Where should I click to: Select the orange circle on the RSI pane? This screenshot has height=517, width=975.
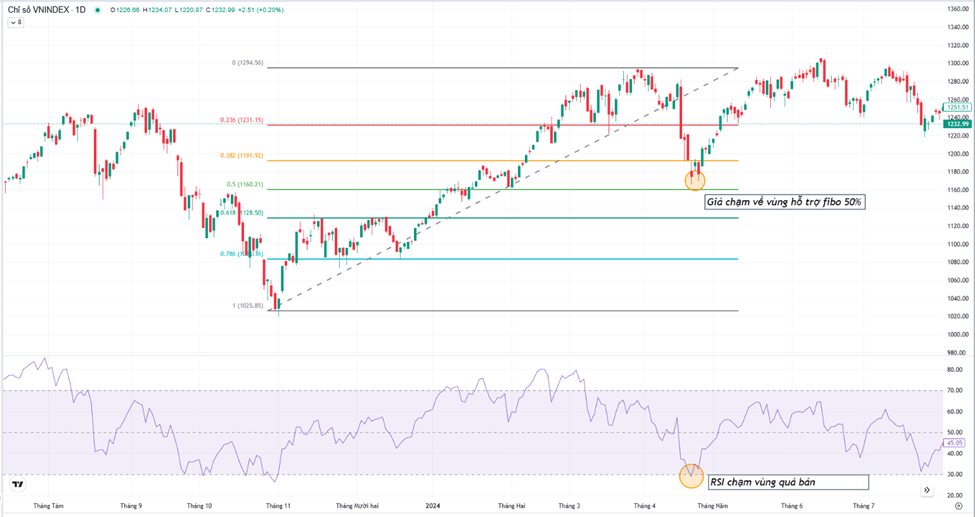tap(691, 475)
